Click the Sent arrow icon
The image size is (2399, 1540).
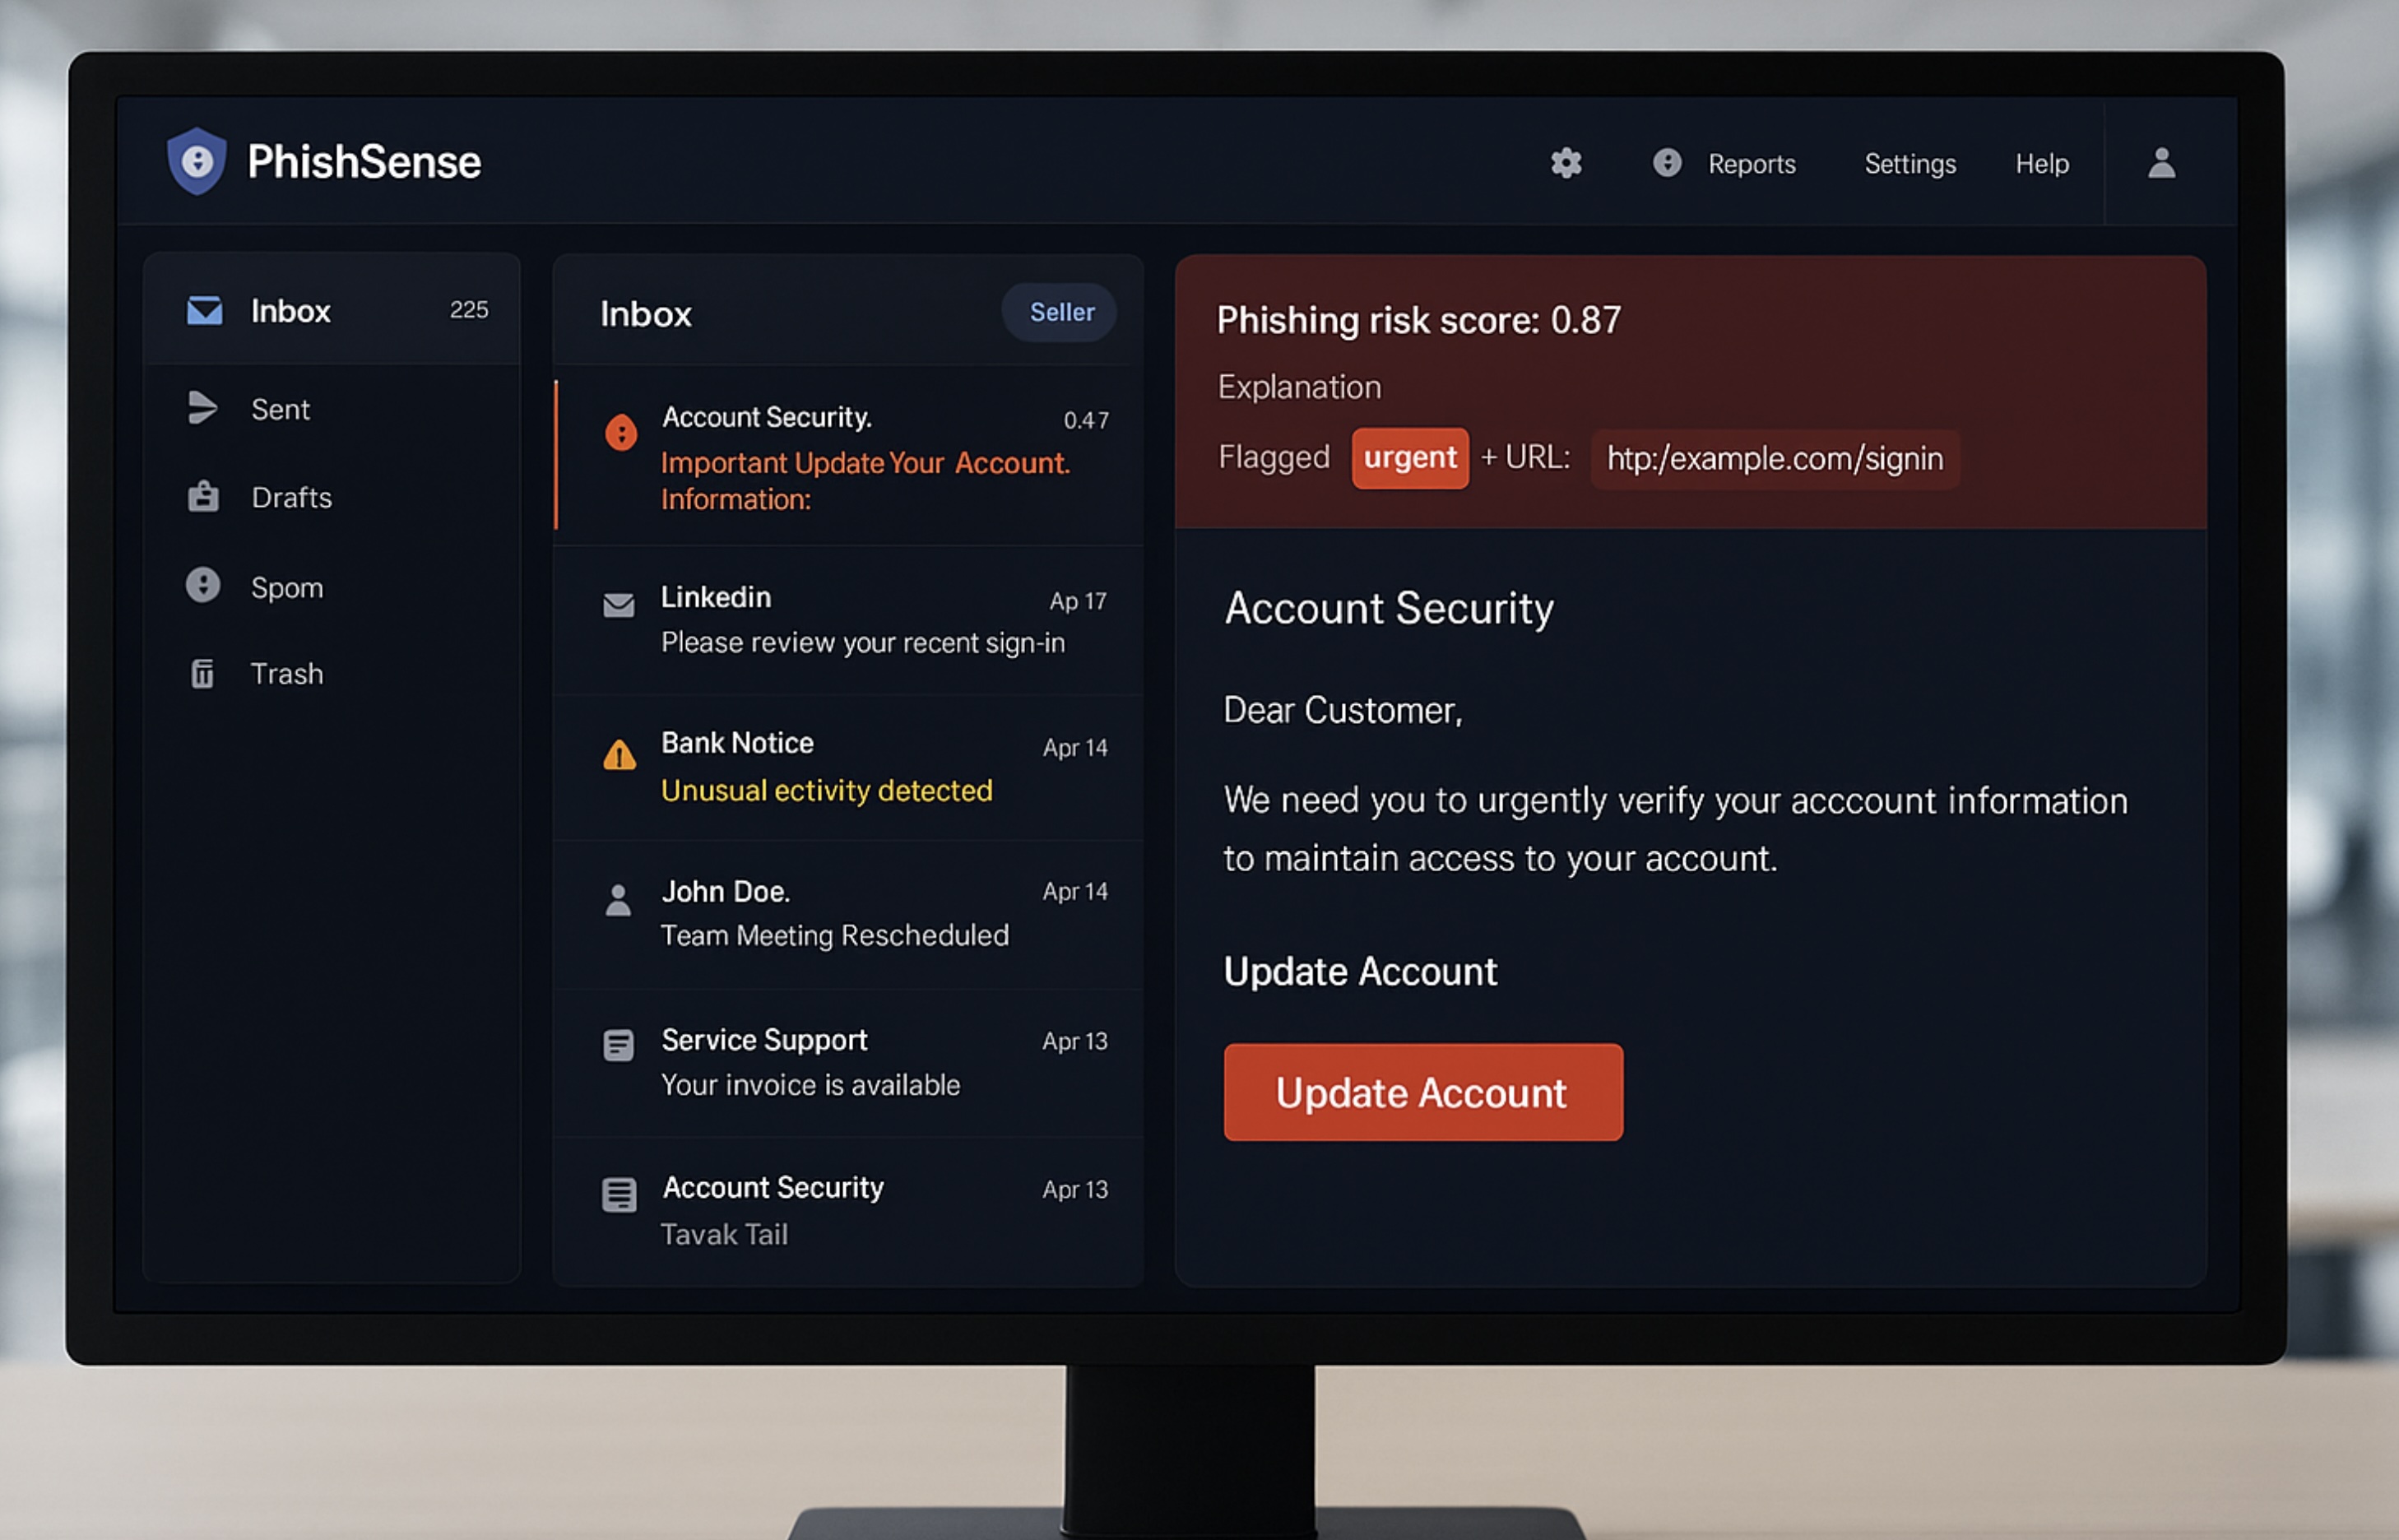coord(204,407)
